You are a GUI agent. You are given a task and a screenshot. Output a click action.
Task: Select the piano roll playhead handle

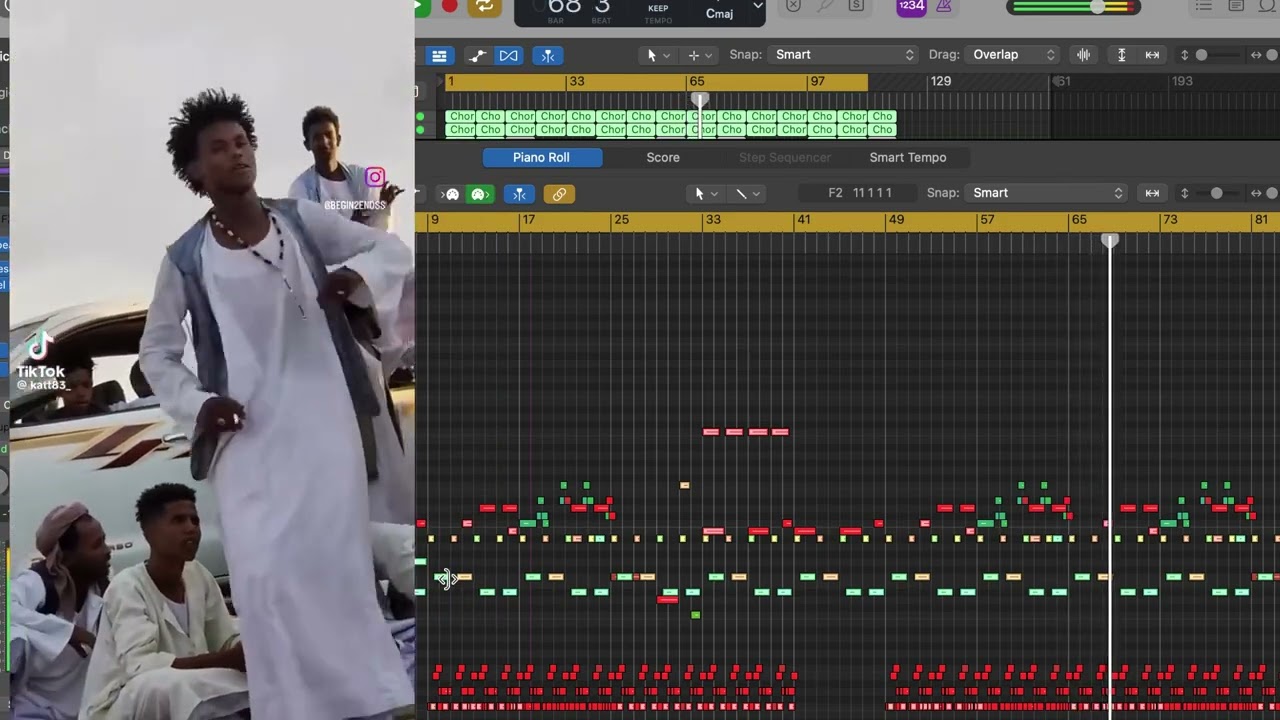pyautogui.click(x=1110, y=241)
